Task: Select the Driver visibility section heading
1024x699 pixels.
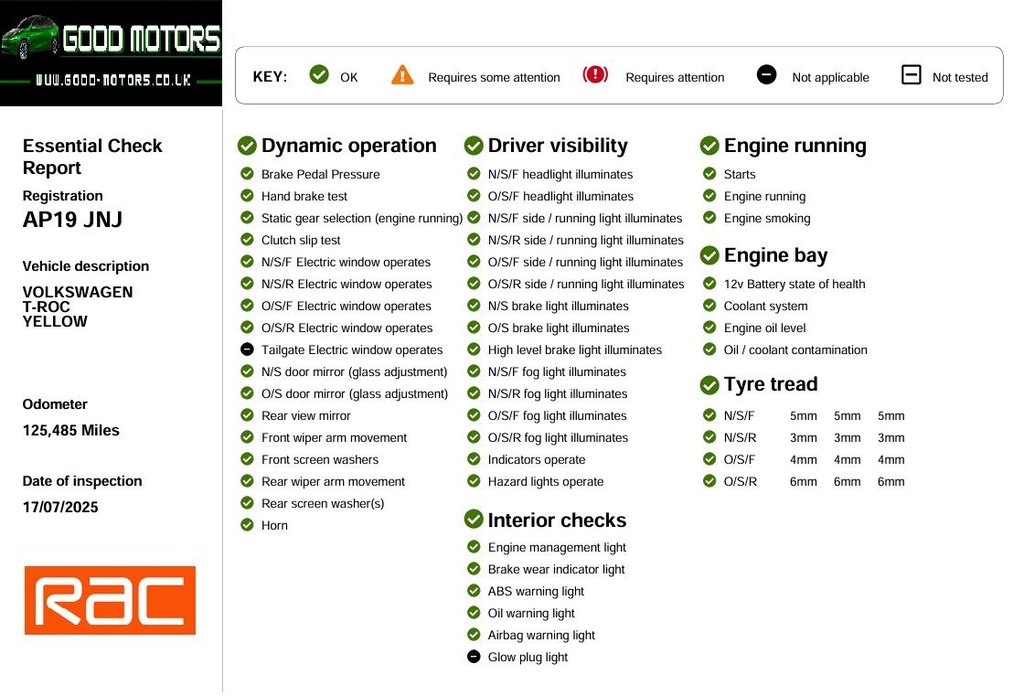Action: [x=557, y=146]
